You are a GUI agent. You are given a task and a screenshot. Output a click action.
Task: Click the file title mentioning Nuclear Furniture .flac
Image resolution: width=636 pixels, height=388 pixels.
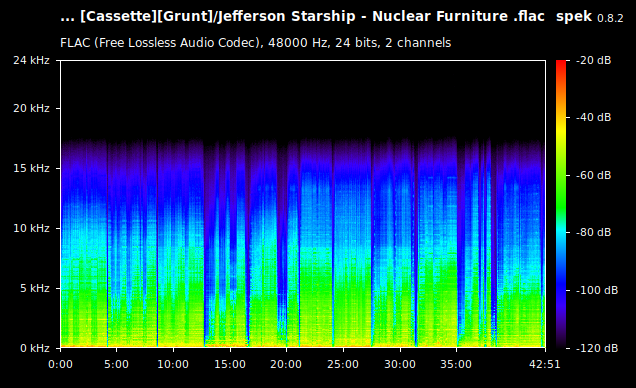point(302,17)
